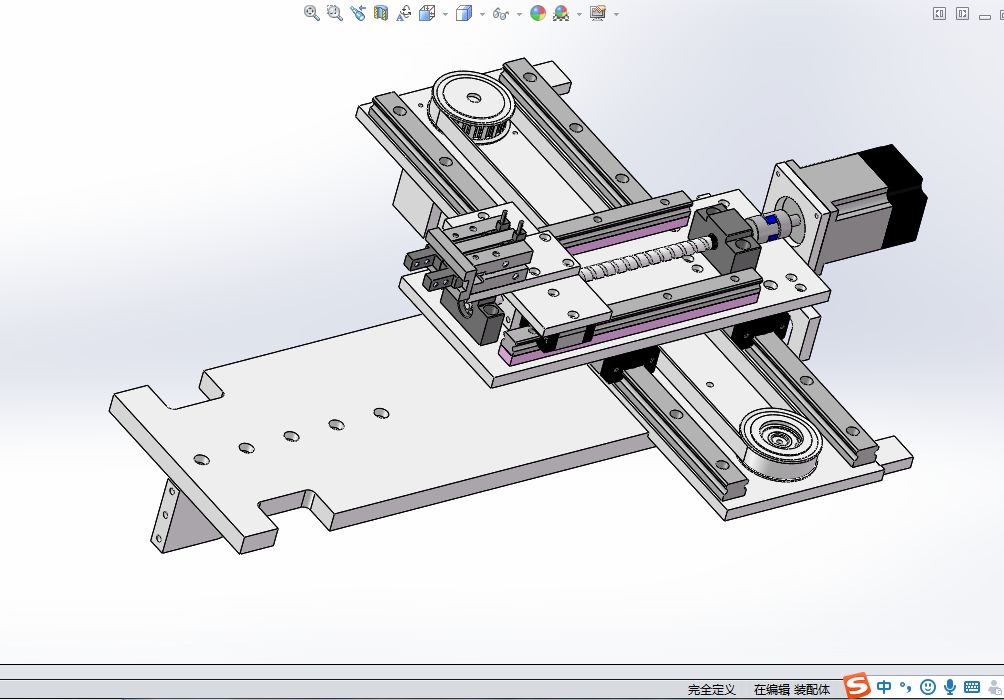Viewport: 1004px width, 700px height.
Task: Expand the Apply Scene dropdown arrow
Action: pos(579,14)
